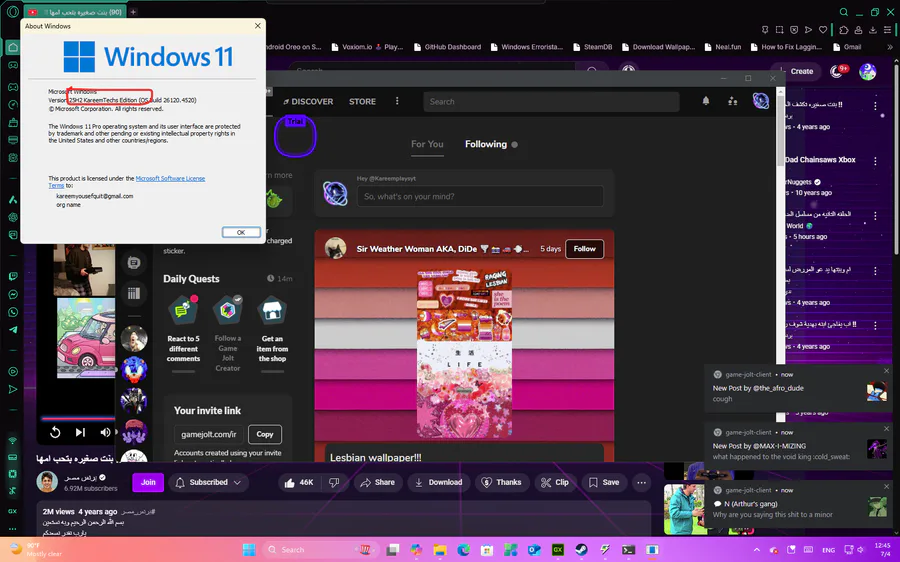Viewport: 900px width, 562px height.
Task: Open Aria AI in the Opera sidebar
Action: 13,200
